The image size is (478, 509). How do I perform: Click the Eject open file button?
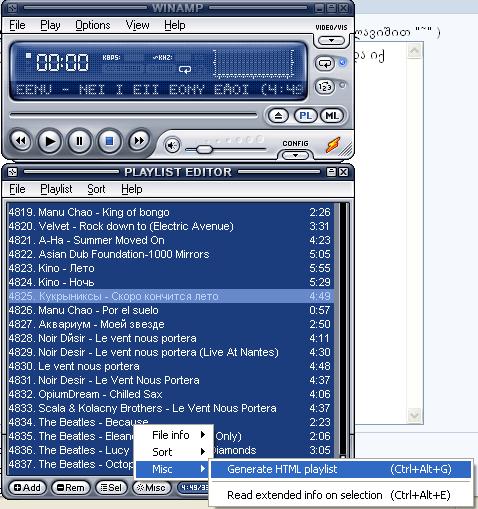(278, 116)
